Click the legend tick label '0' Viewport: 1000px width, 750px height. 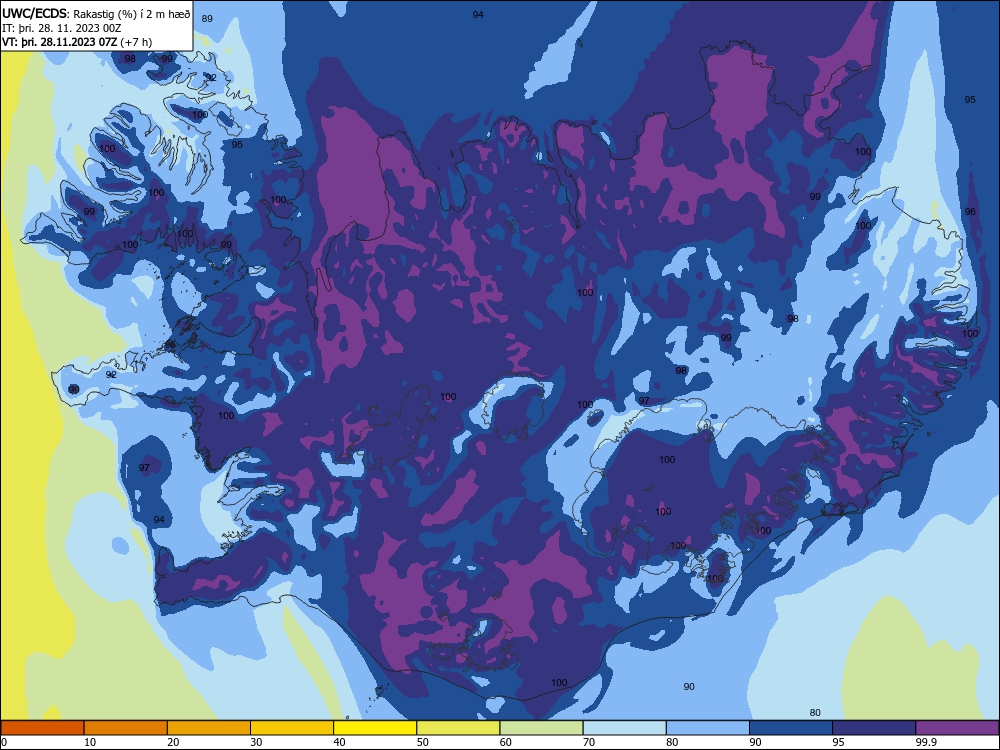[4, 742]
